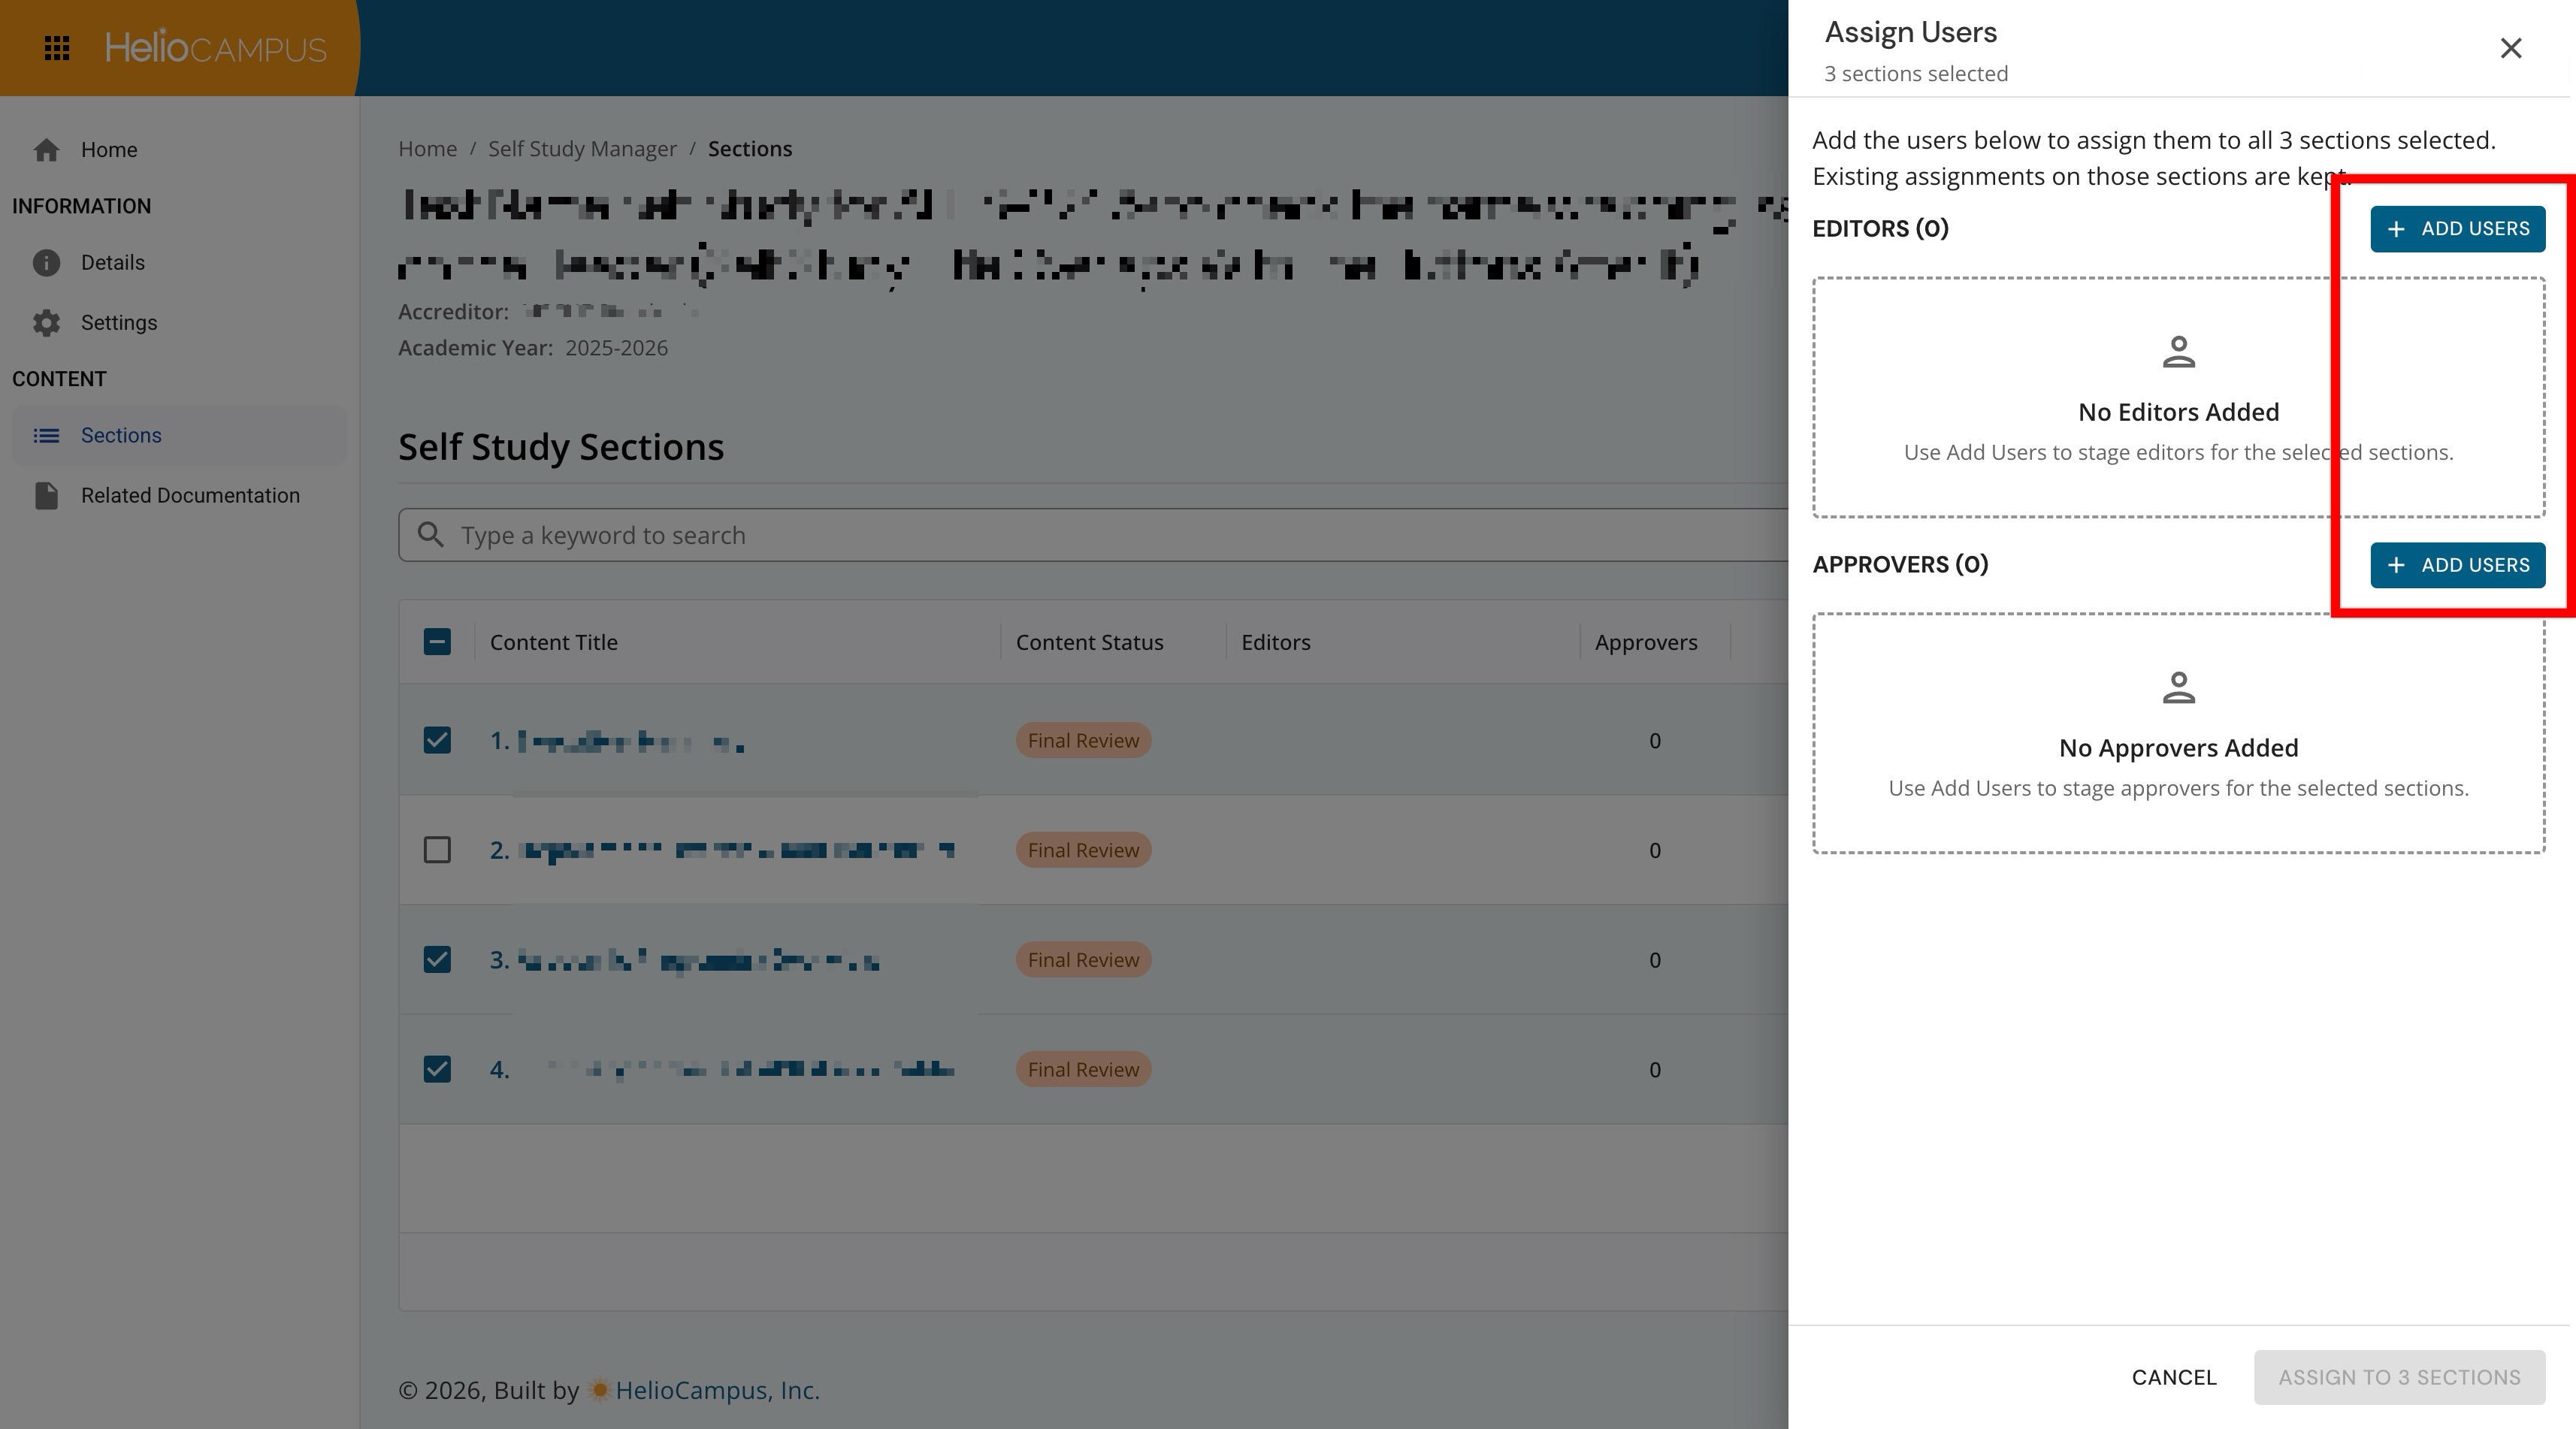Click the Sections breadcrumb text
The width and height of the screenshot is (2576, 1429).
click(x=750, y=149)
